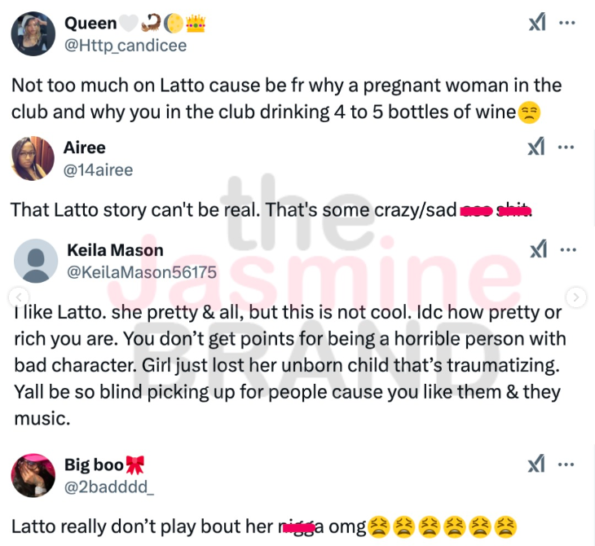Open the three-dot menu on Big boo's tweet

(566, 464)
